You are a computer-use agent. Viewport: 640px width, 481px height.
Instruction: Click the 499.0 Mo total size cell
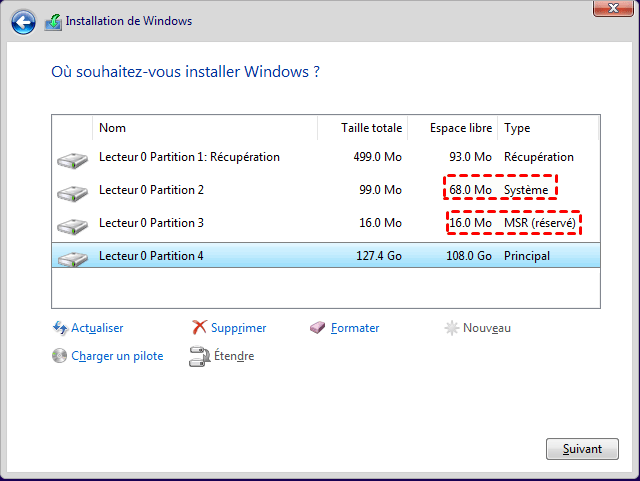378,157
